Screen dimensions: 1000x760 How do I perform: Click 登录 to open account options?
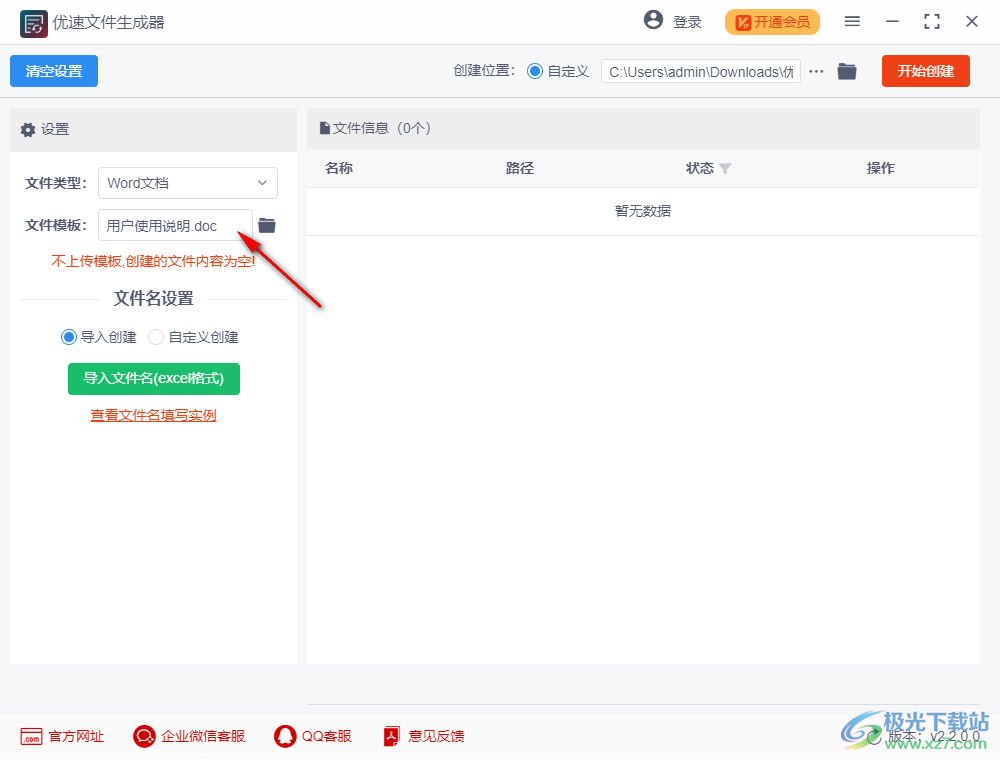click(x=686, y=21)
